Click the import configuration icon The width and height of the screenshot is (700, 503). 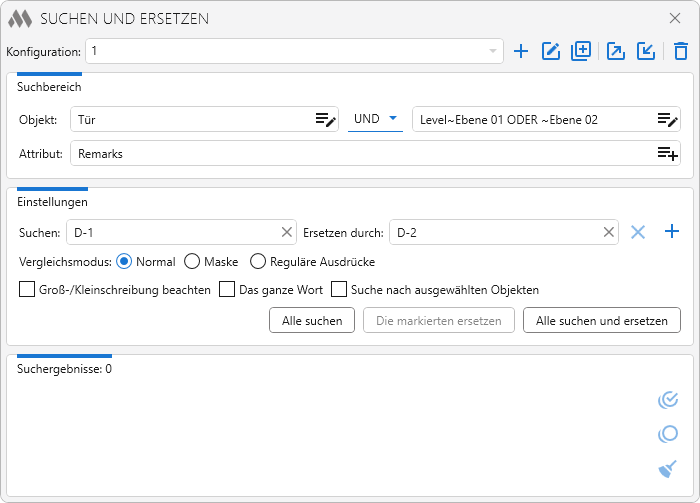click(x=646, y=51)
